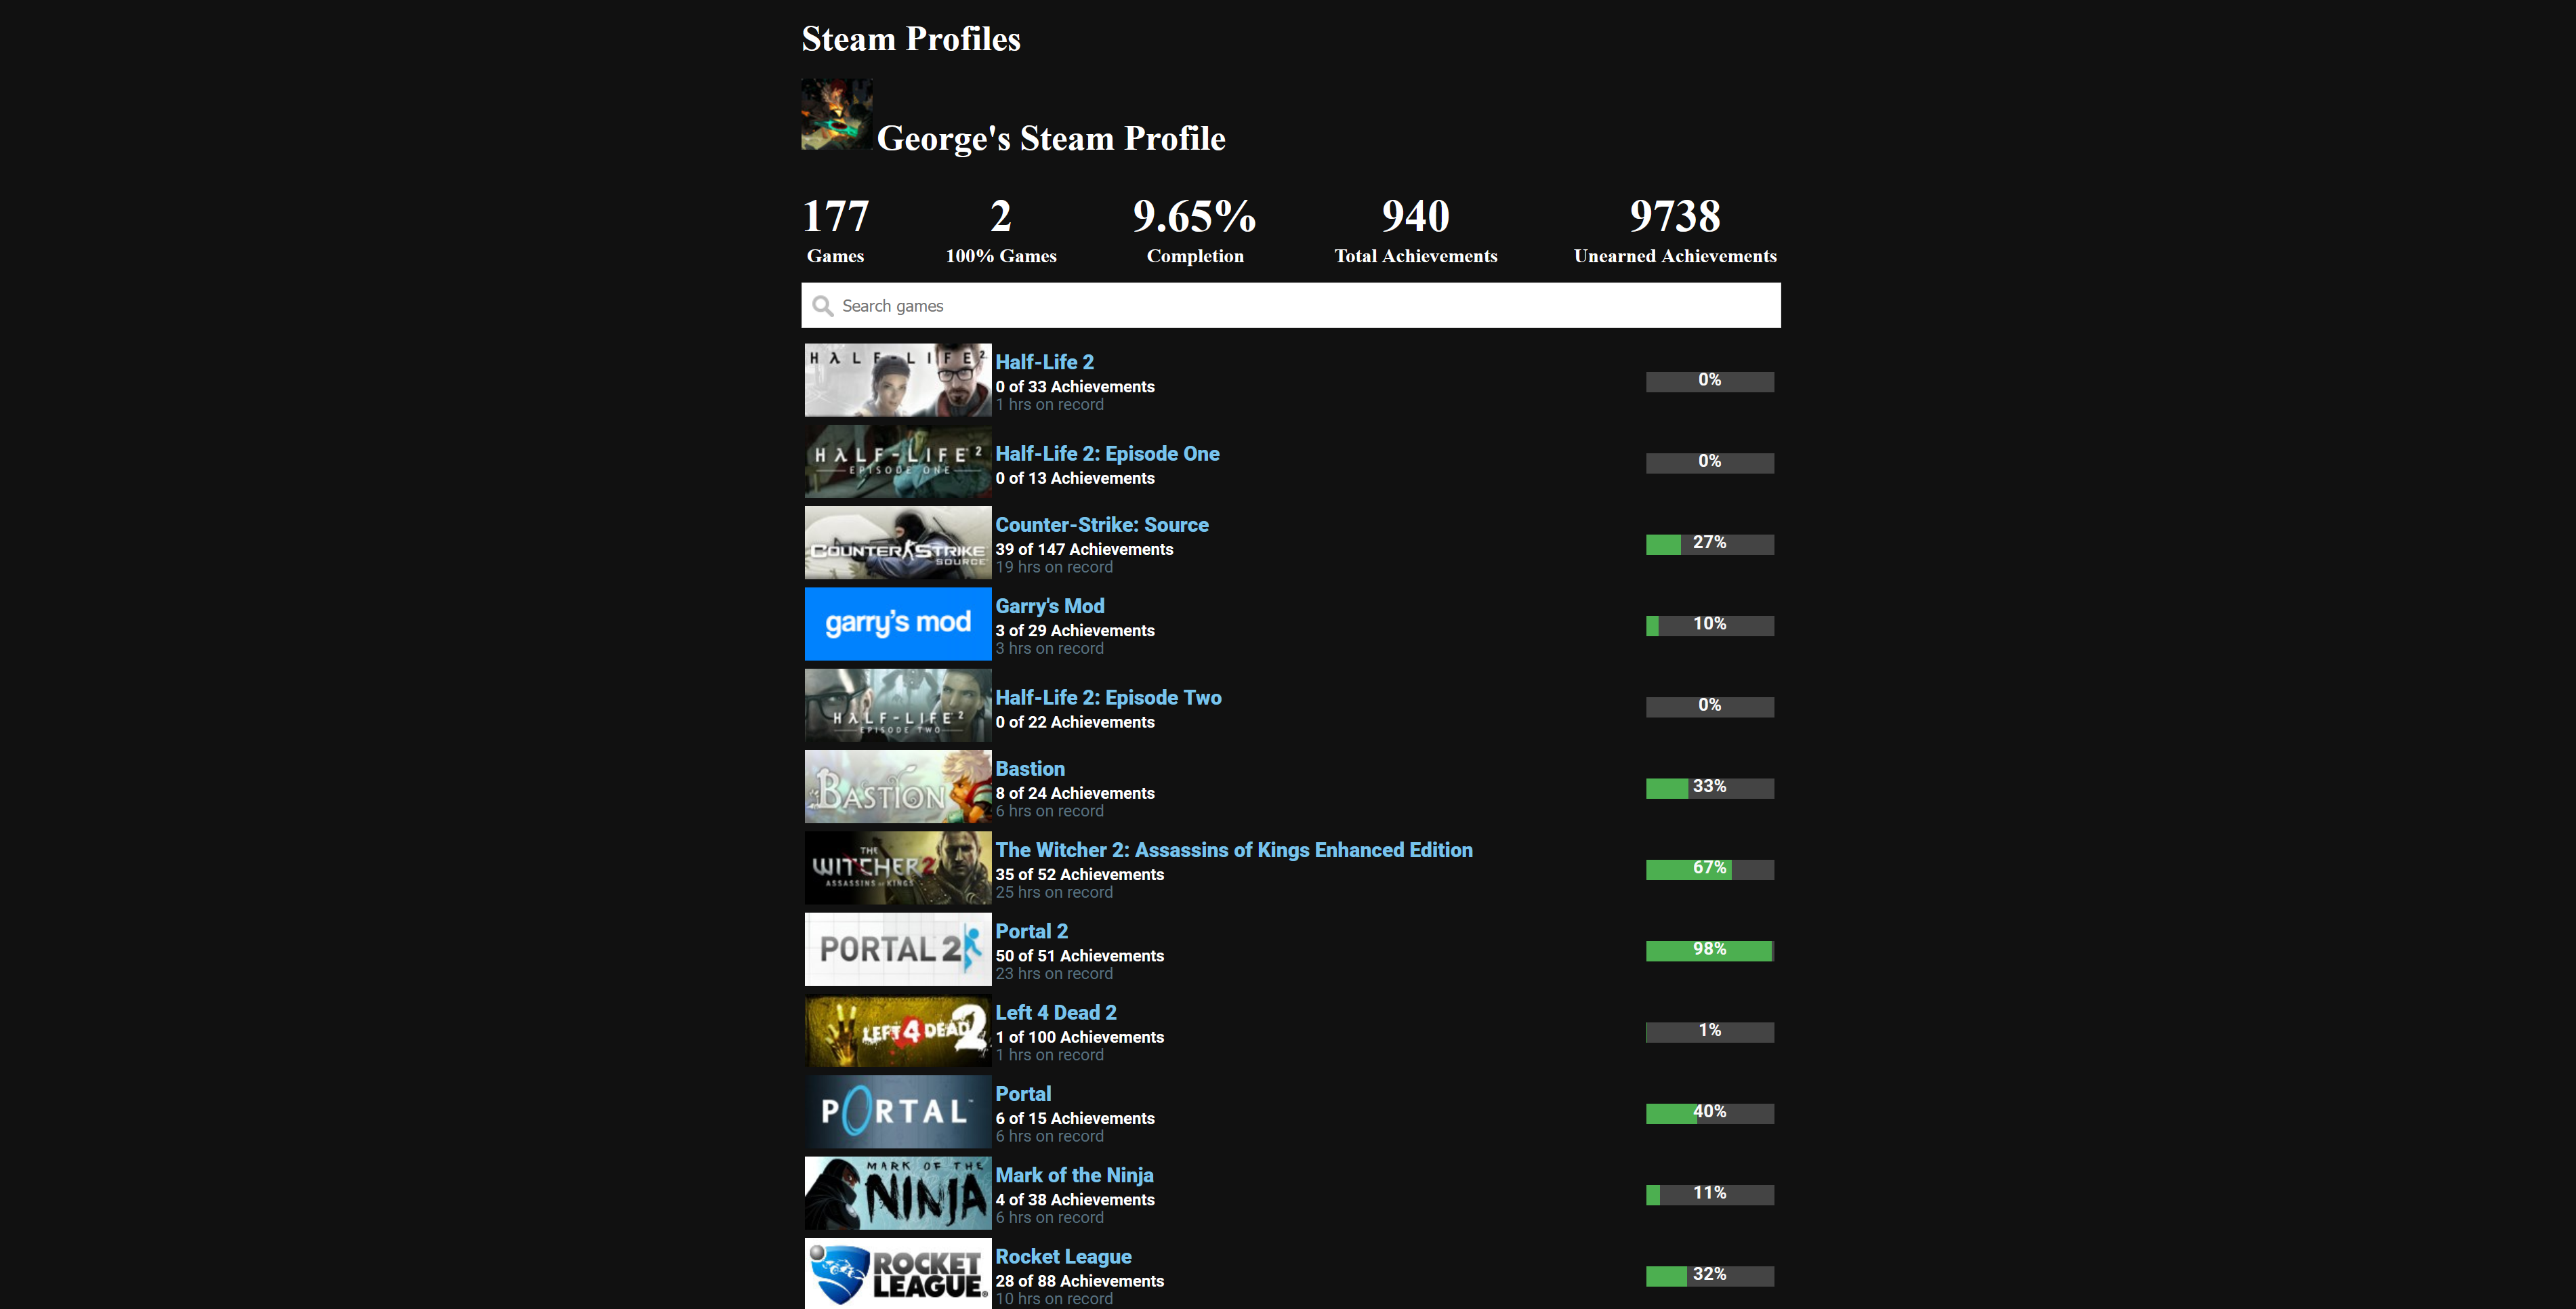Open Half-Life 2: Episode One link
This screenshot has height=1309, width=2576.
(x=1107, y=454)
